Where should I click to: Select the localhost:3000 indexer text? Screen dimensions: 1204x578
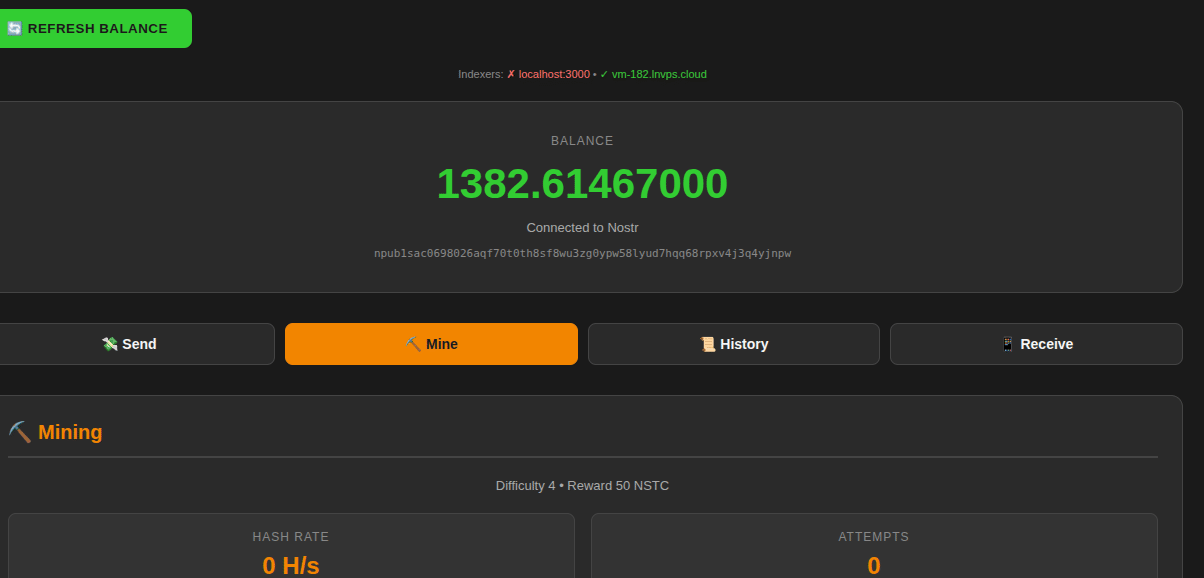(554, 75)
